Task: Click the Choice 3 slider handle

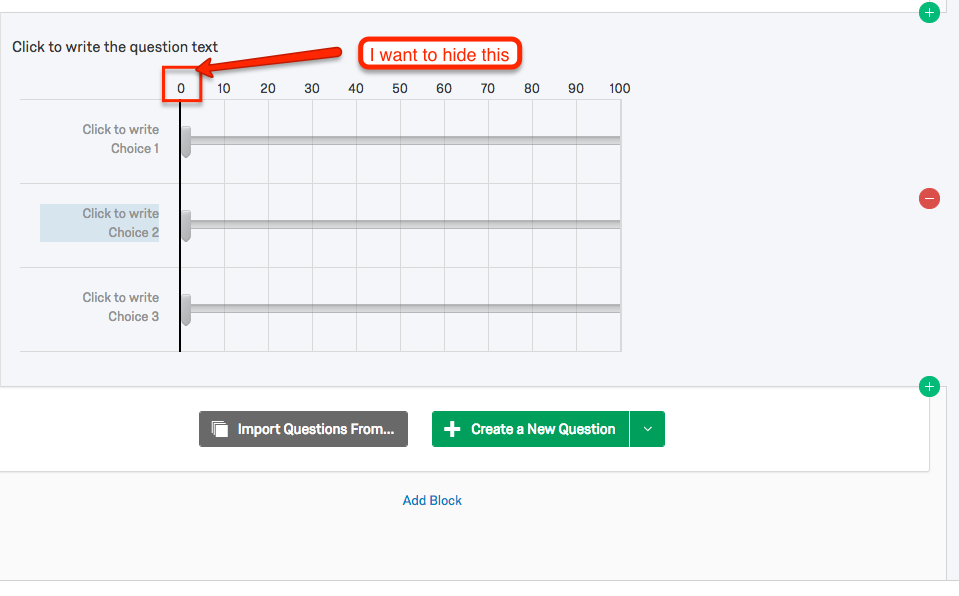Action: (186, 309)
